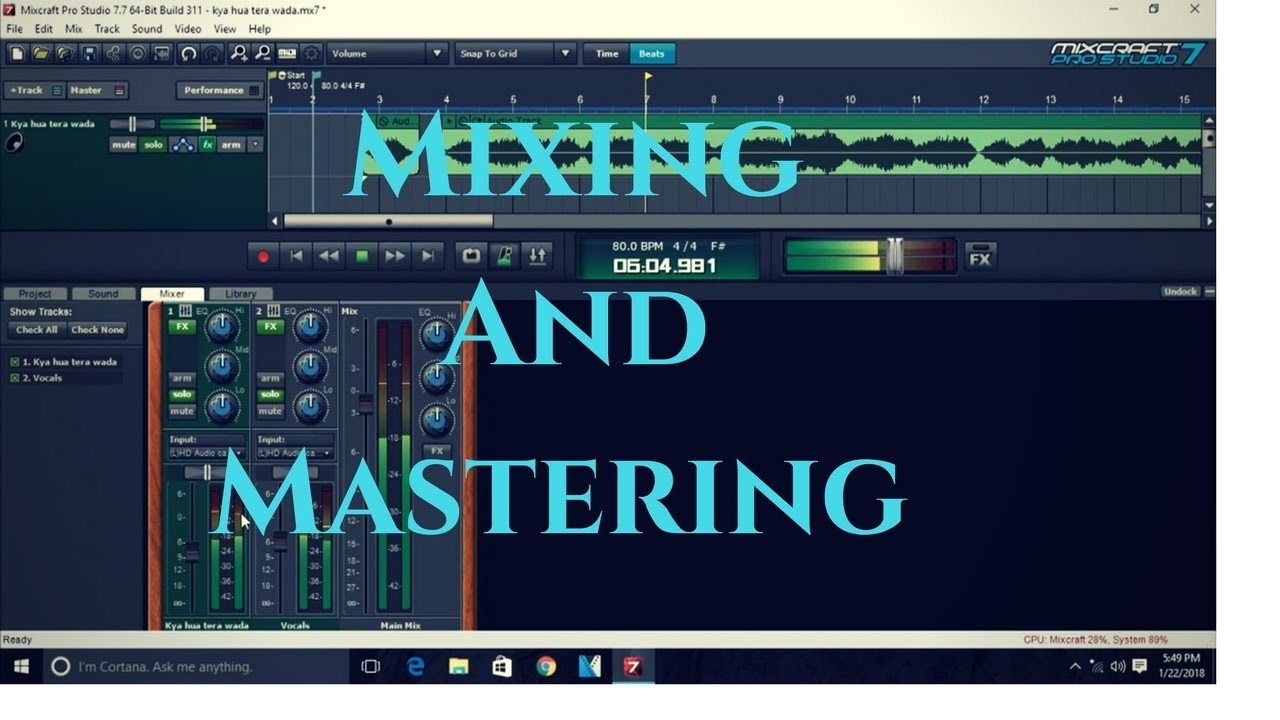The width and height of the screenshot is (1280, 720).
Task: Click the Main Mix volume fader
Action: tap(365, 402)
